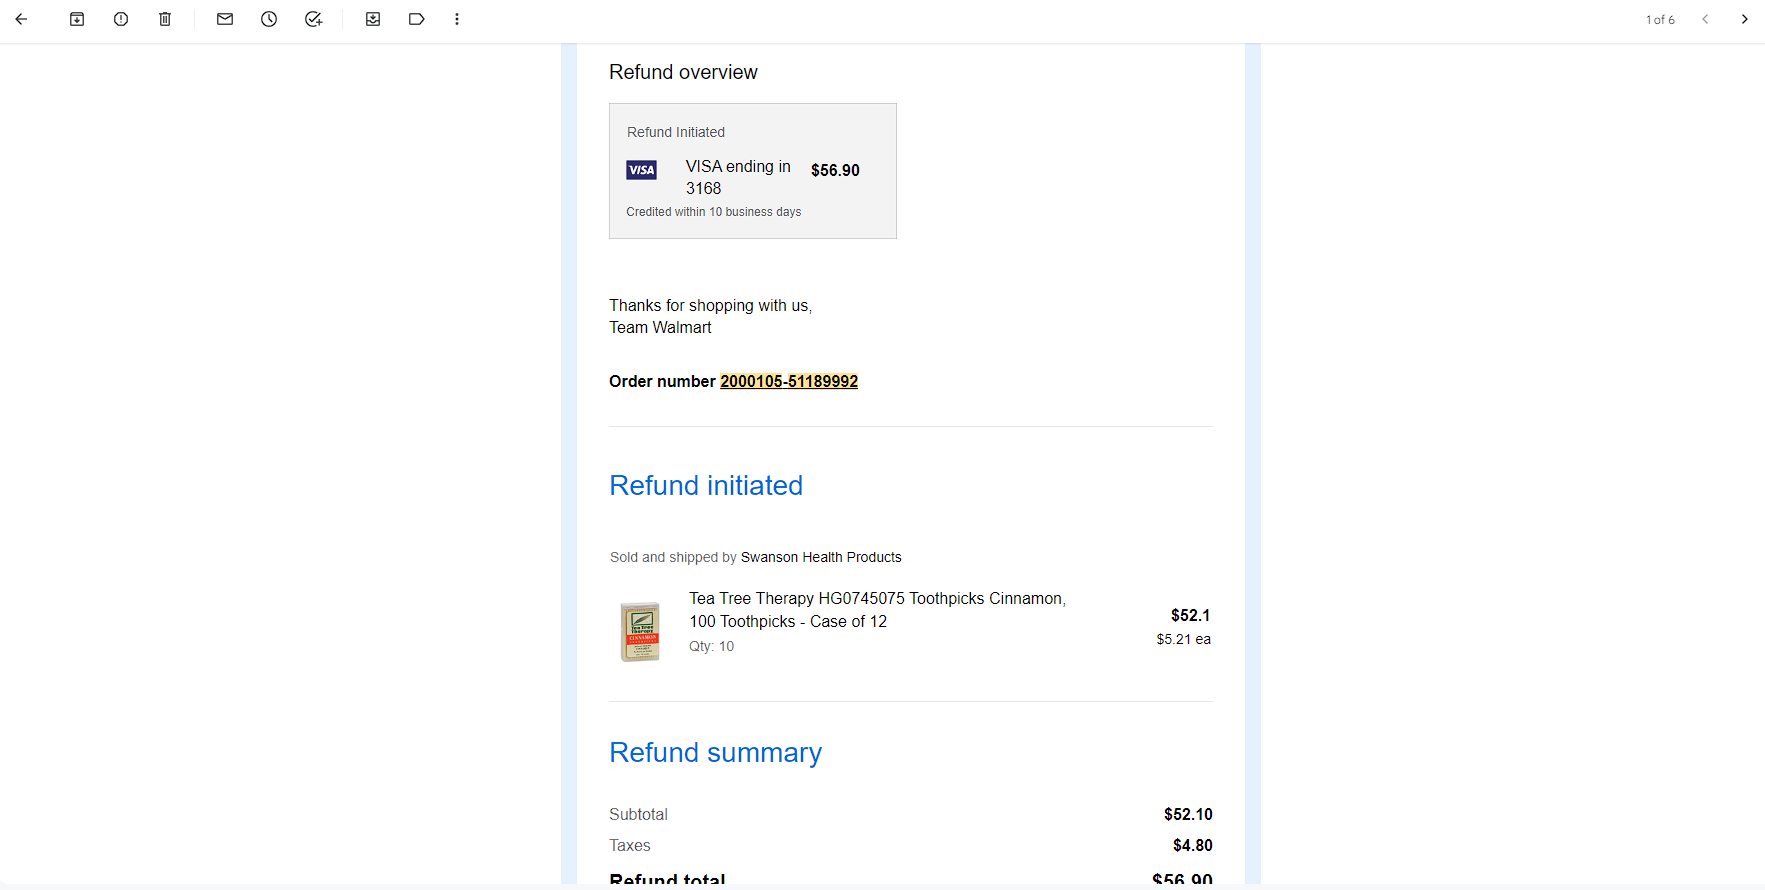
Task: Report this email as spam
Action: click(x=121, y=19)
